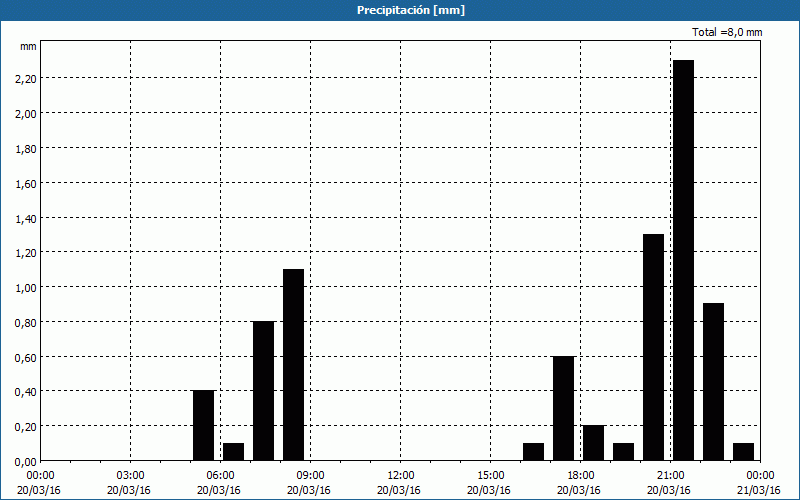This screenshot has width=800, height=500.
Task: Click the 0,60 y-axis label
Action: coord(26,357)
